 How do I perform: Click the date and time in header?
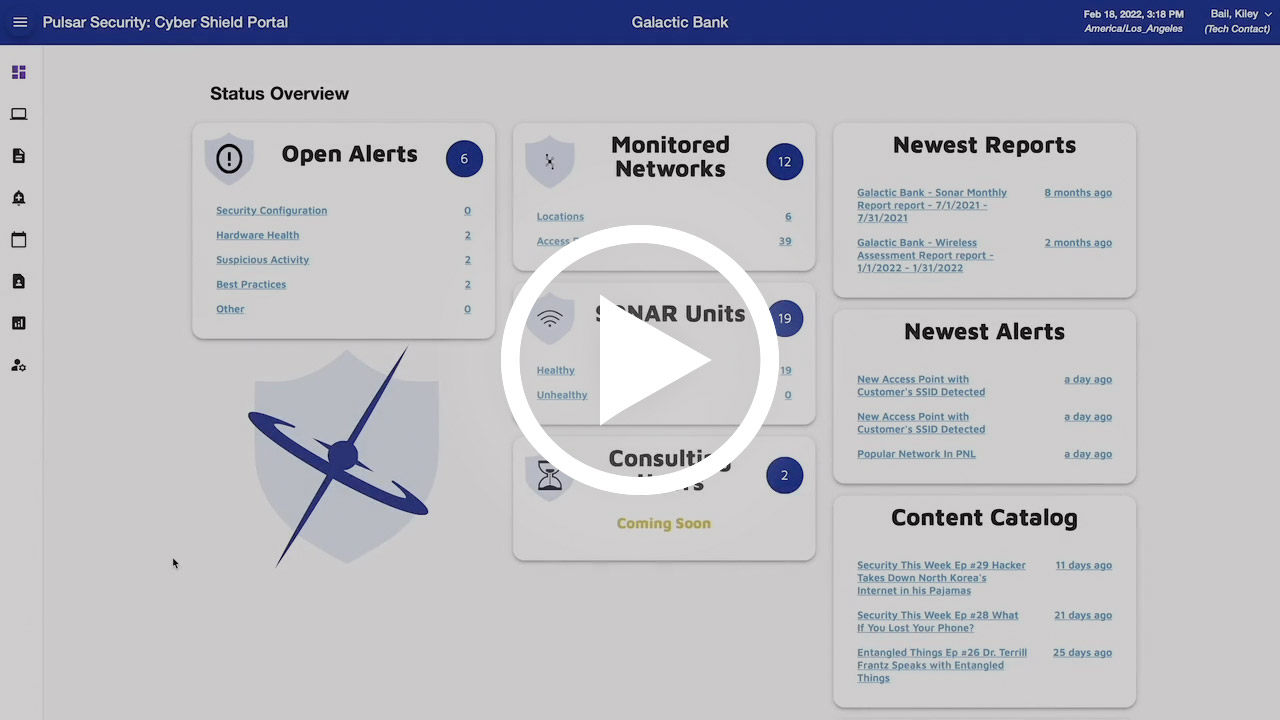pos(1134,21)
